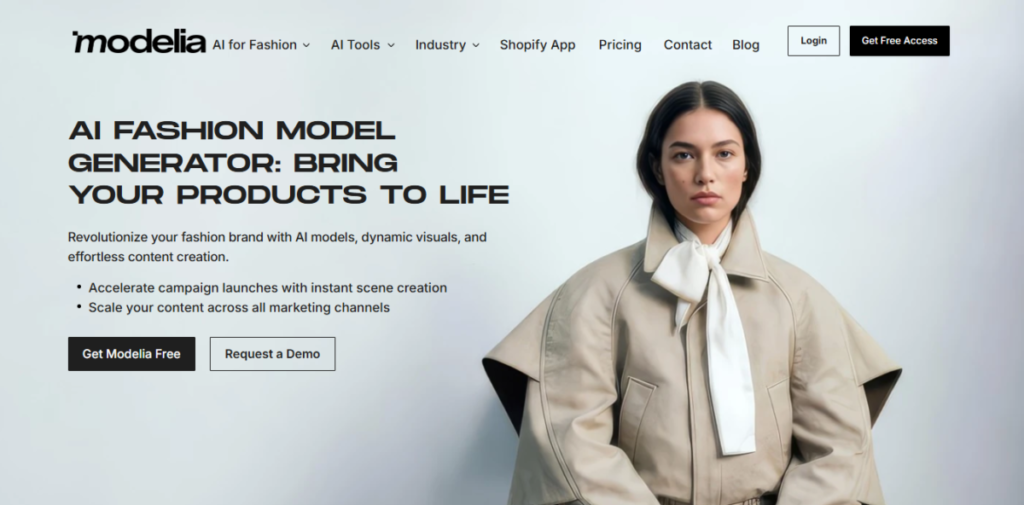Go to the Shopify App page
This screenshot has height=505, width=1024.
(x=537, y=45)
